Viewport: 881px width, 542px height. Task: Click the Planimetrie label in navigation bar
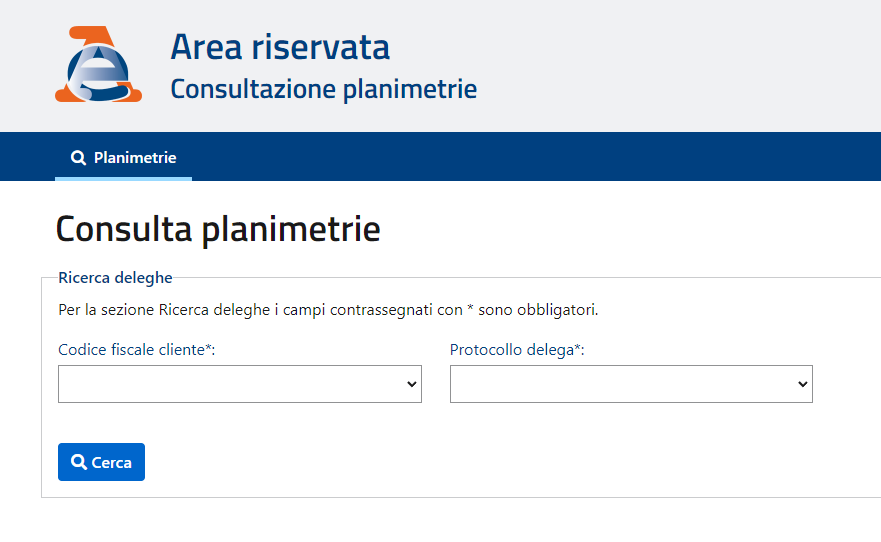pos(135,158)
